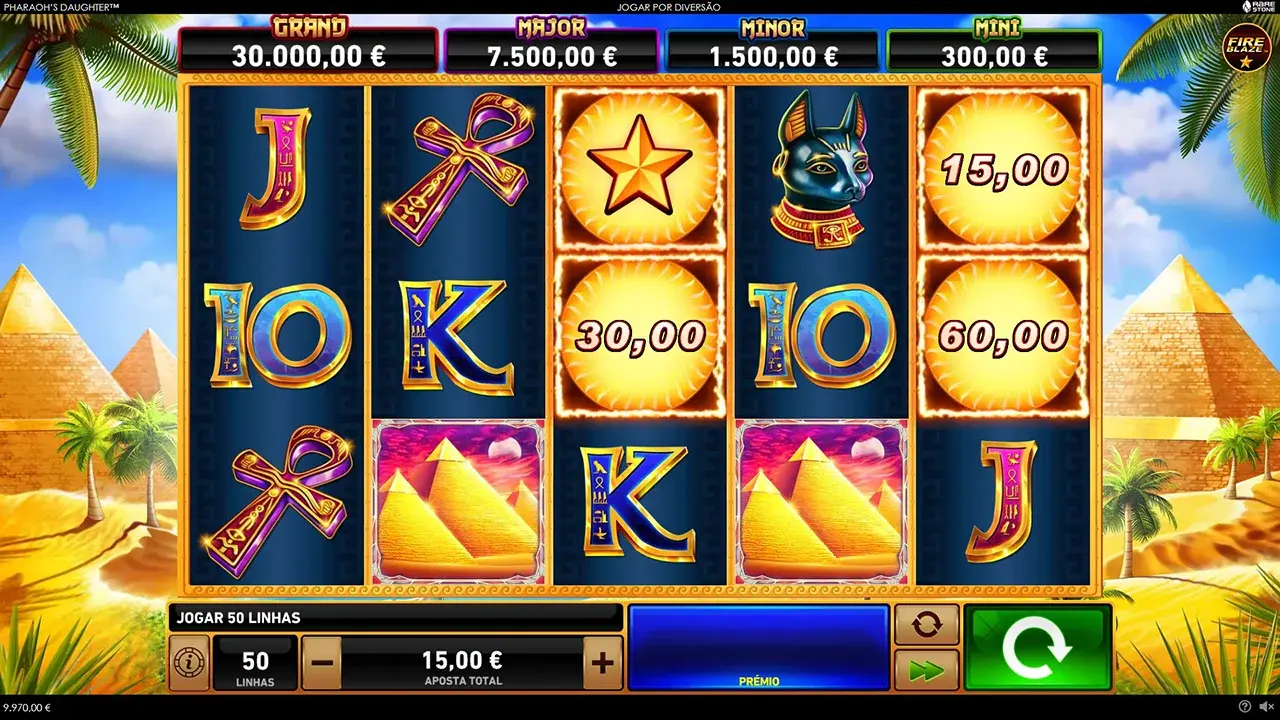Unmute the sound speaker icon

pos(1265,707)
